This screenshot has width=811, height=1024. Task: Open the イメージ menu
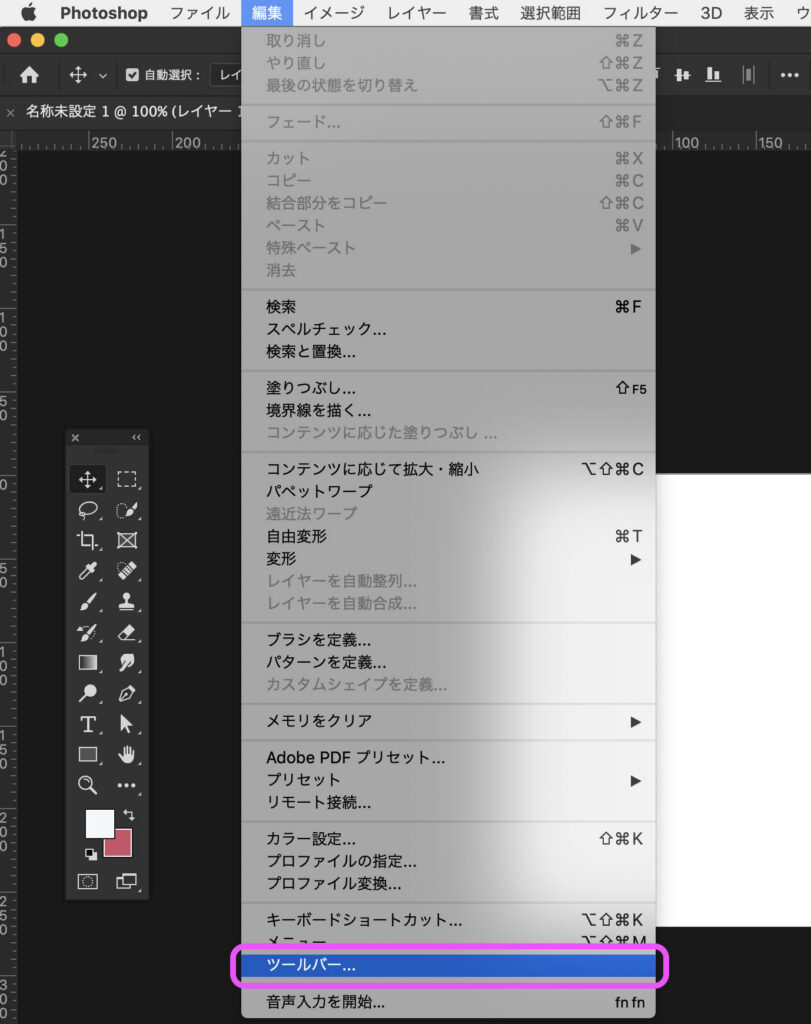(333, 13)
